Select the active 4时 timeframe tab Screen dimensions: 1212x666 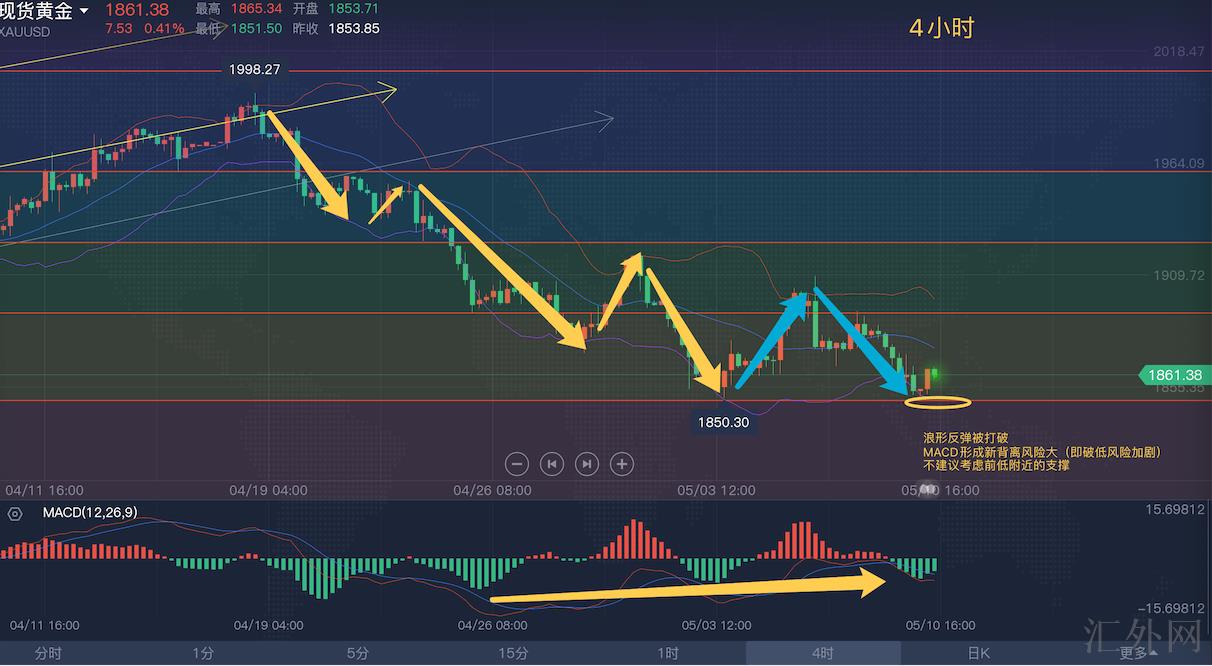point(822,653)
